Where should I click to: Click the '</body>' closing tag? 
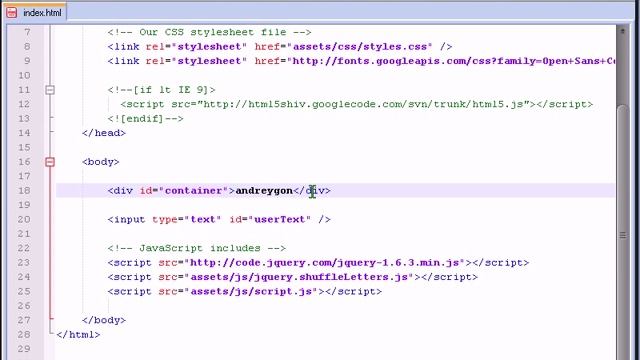pos(104,320)
